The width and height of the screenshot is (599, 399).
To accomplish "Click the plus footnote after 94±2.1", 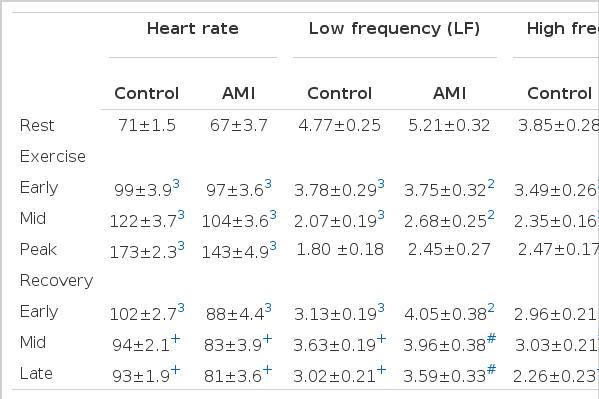I will 175,339.
